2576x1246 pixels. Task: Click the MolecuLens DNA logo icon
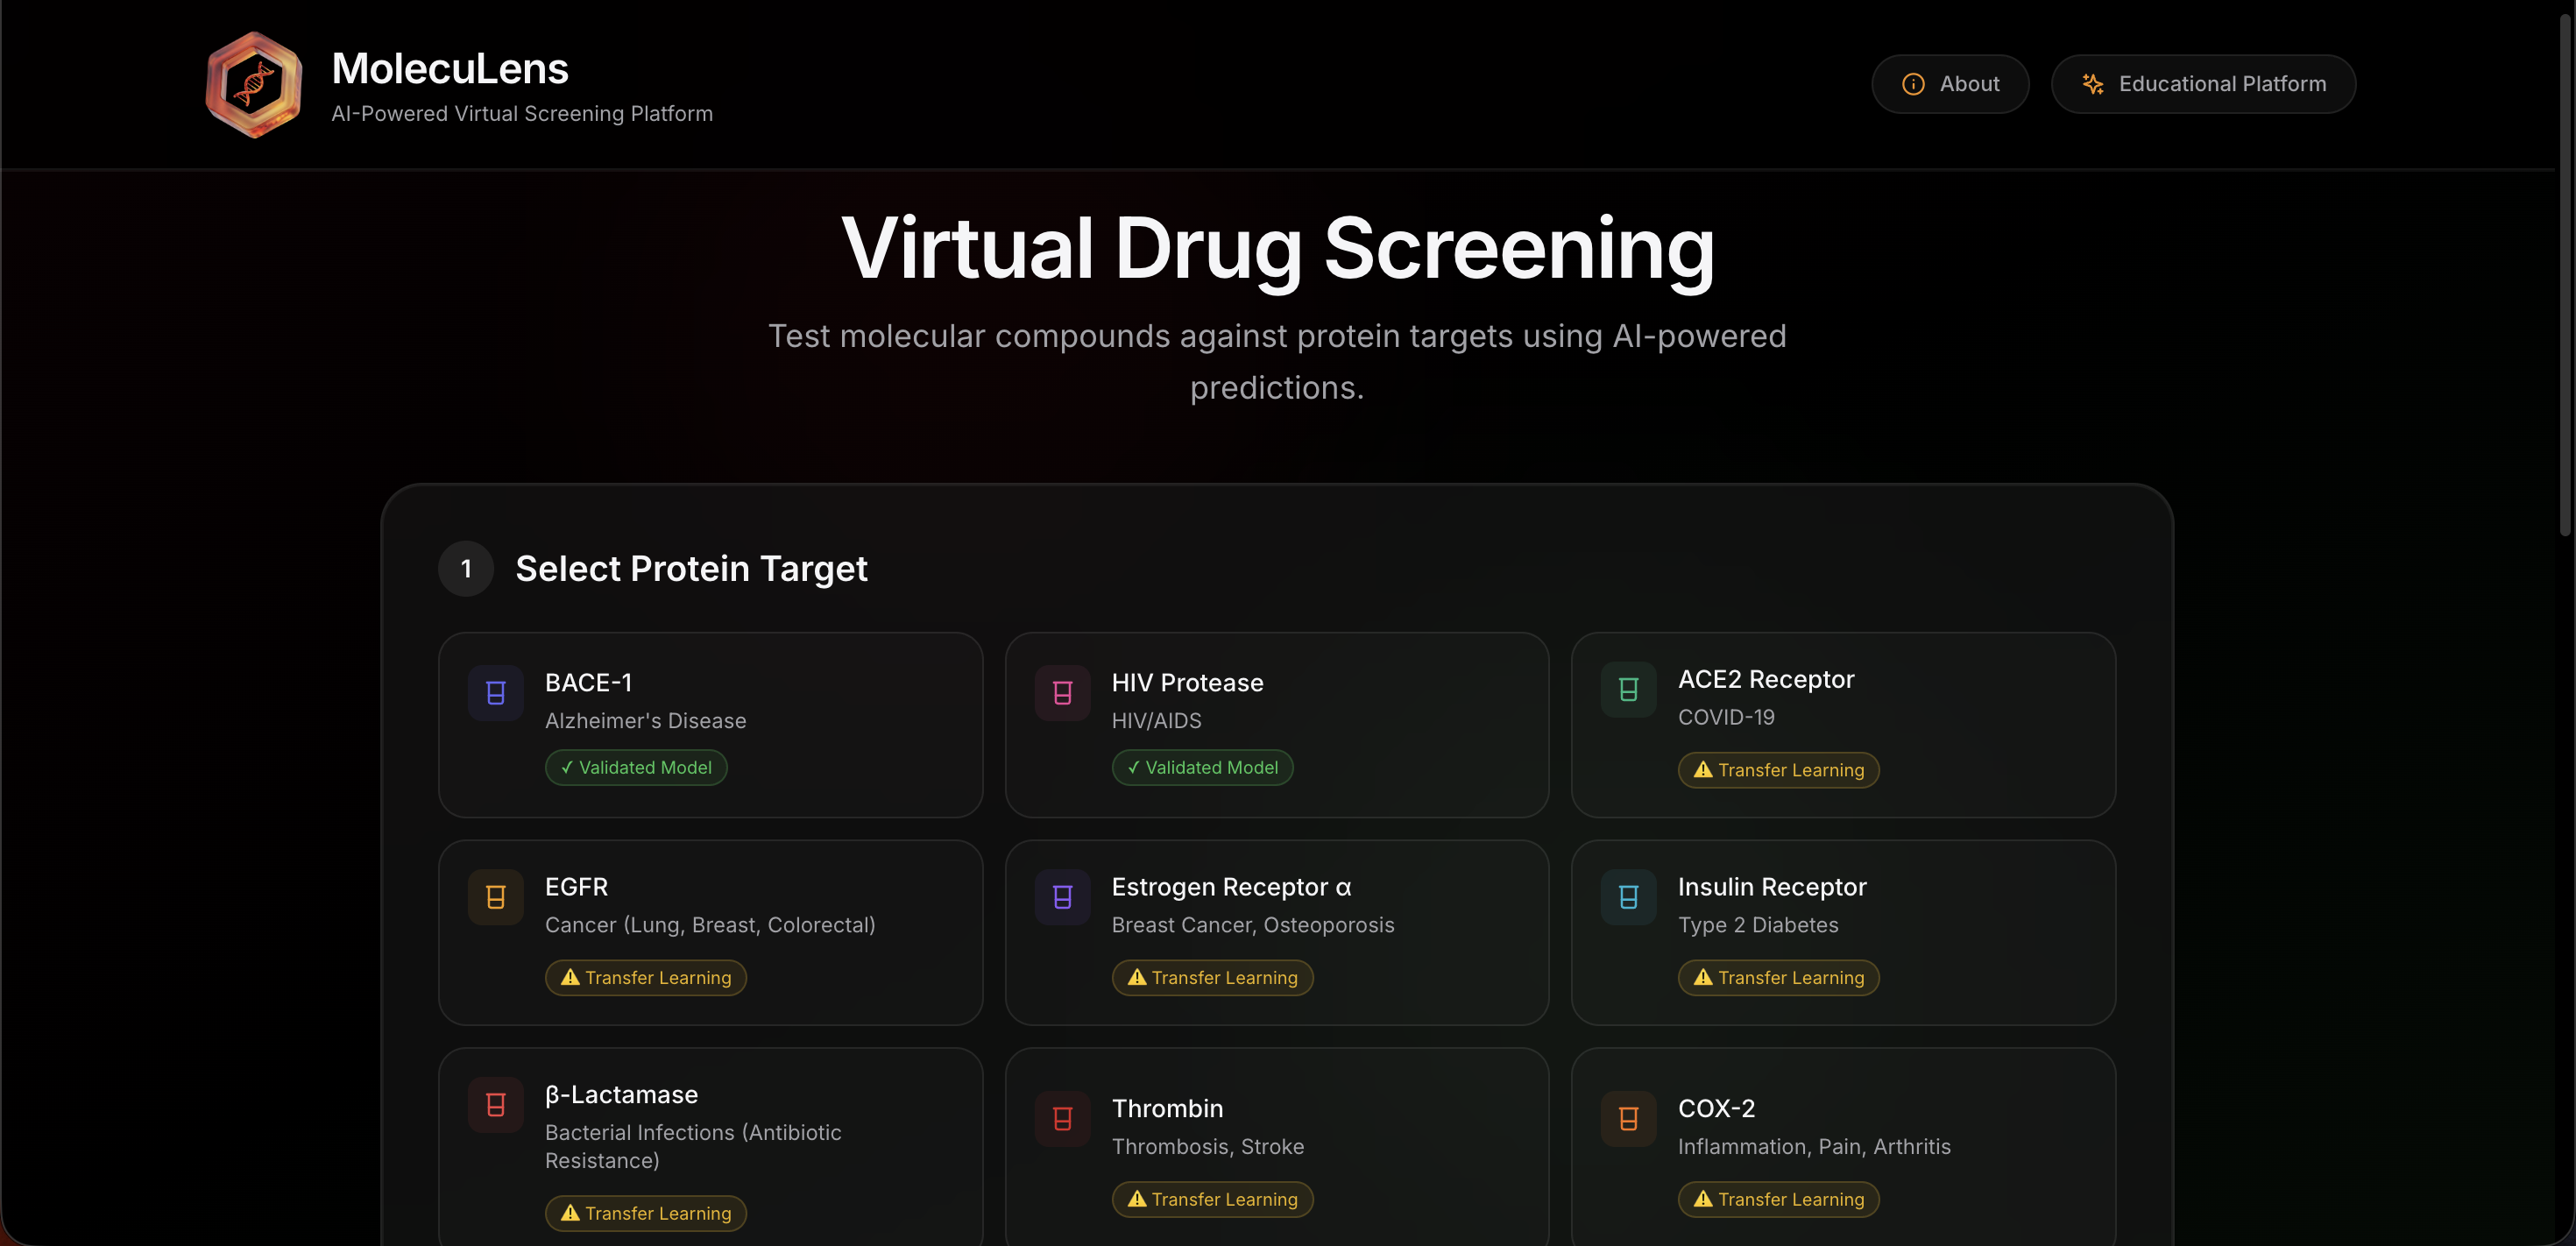coord(252,84)
